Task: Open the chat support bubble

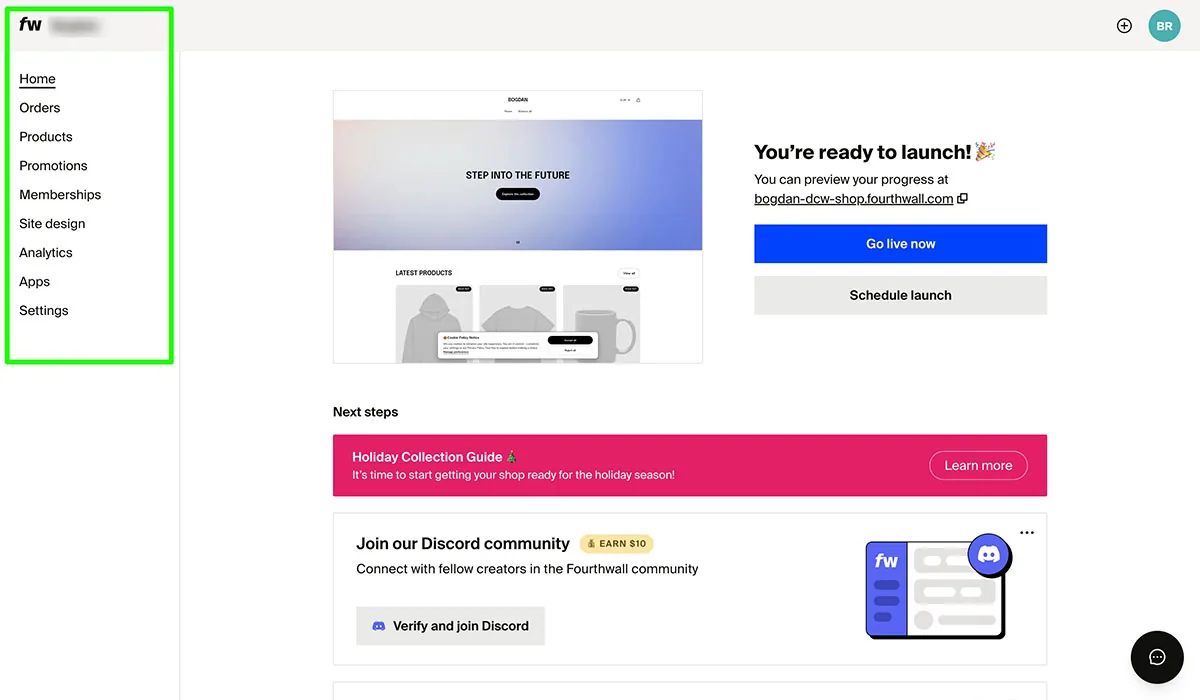Action: tap(1157, 657)
